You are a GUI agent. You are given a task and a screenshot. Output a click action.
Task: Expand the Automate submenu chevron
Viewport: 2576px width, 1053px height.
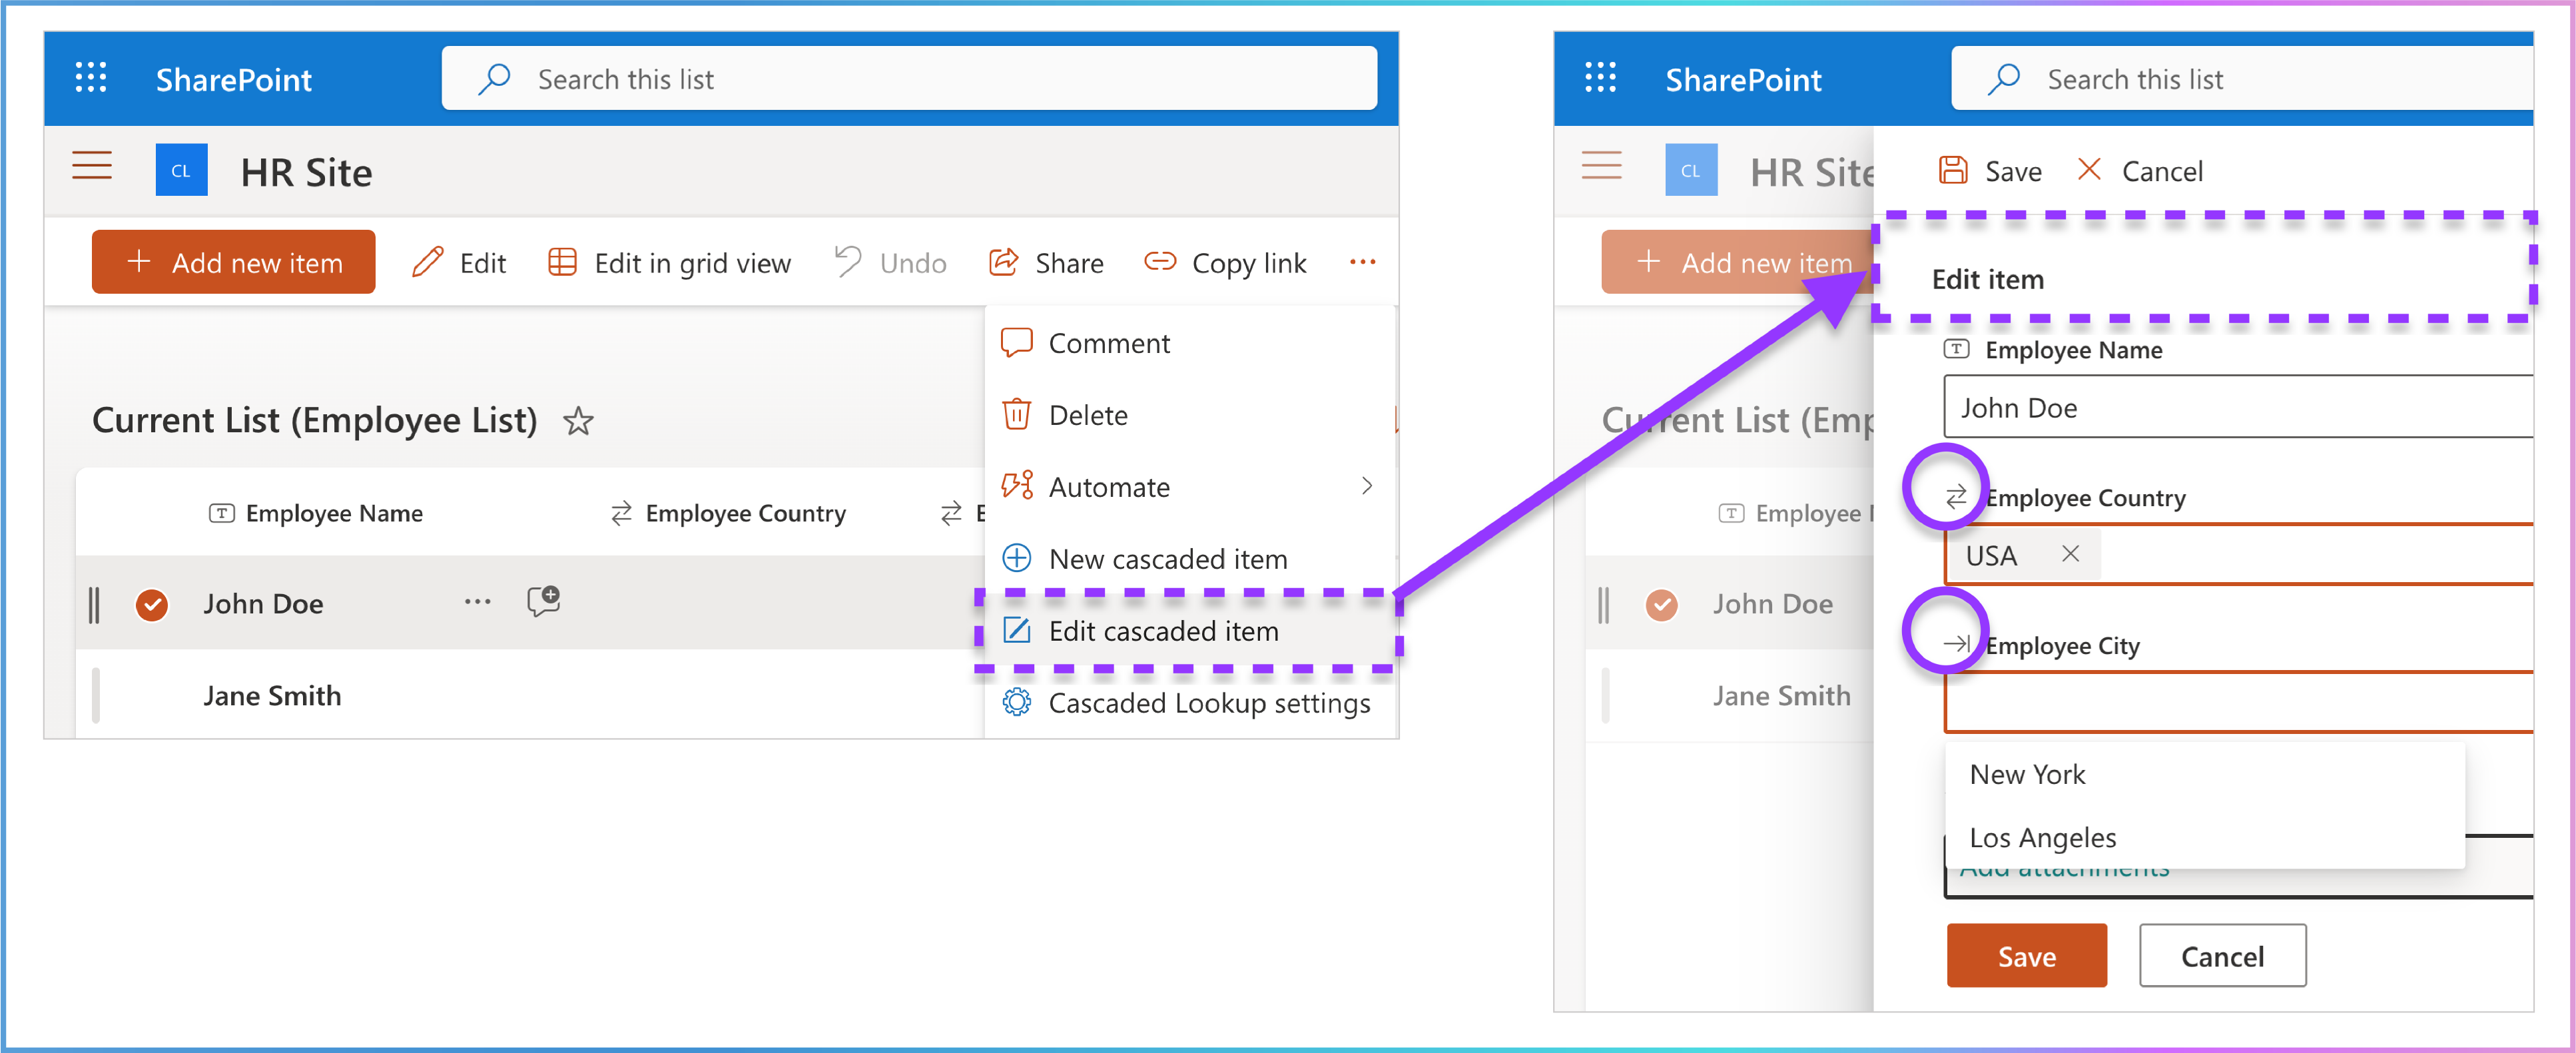coord(1366,487)
